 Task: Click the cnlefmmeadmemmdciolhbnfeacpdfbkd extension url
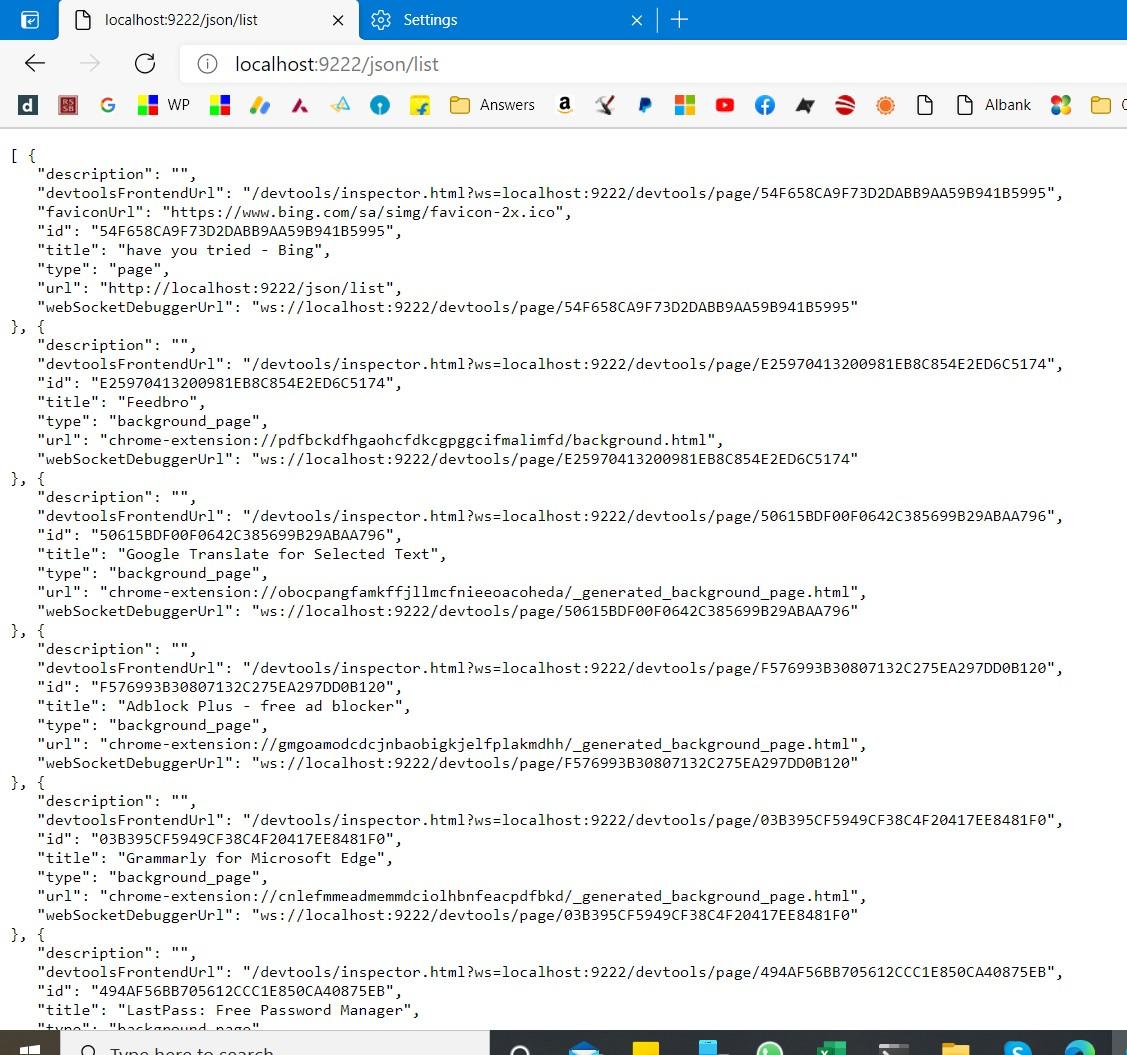click(x=479, y=896)
